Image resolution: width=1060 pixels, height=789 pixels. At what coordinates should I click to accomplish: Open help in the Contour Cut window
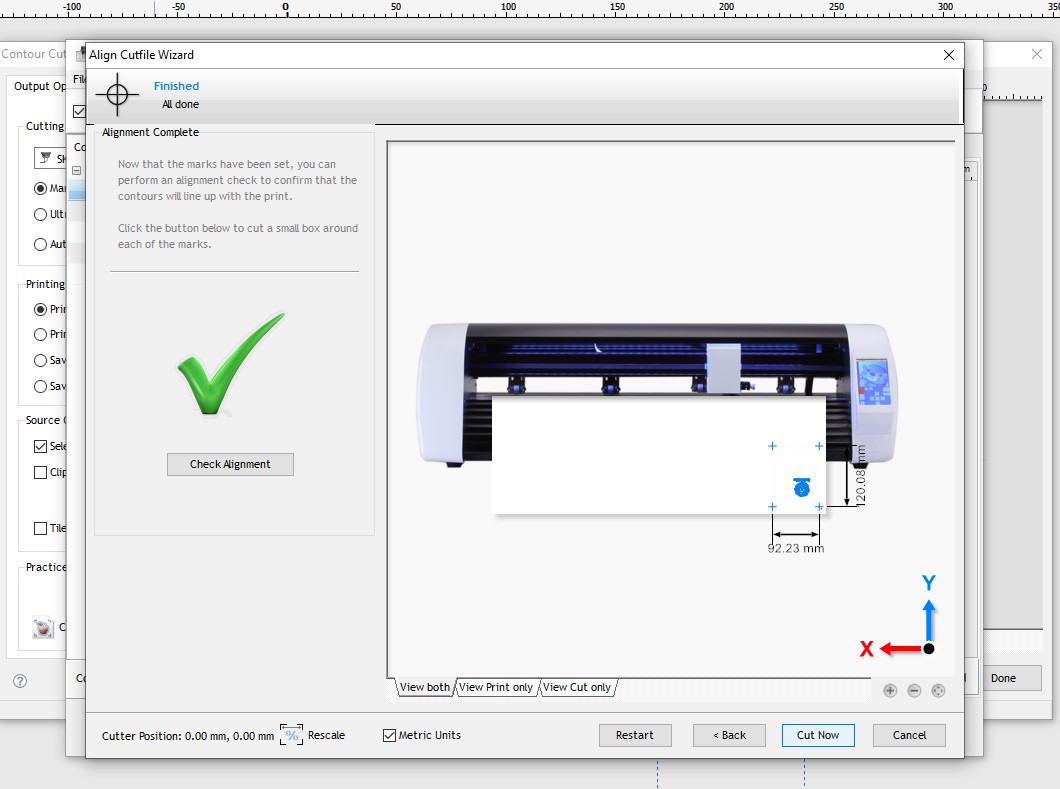click(x=20, y=681)
